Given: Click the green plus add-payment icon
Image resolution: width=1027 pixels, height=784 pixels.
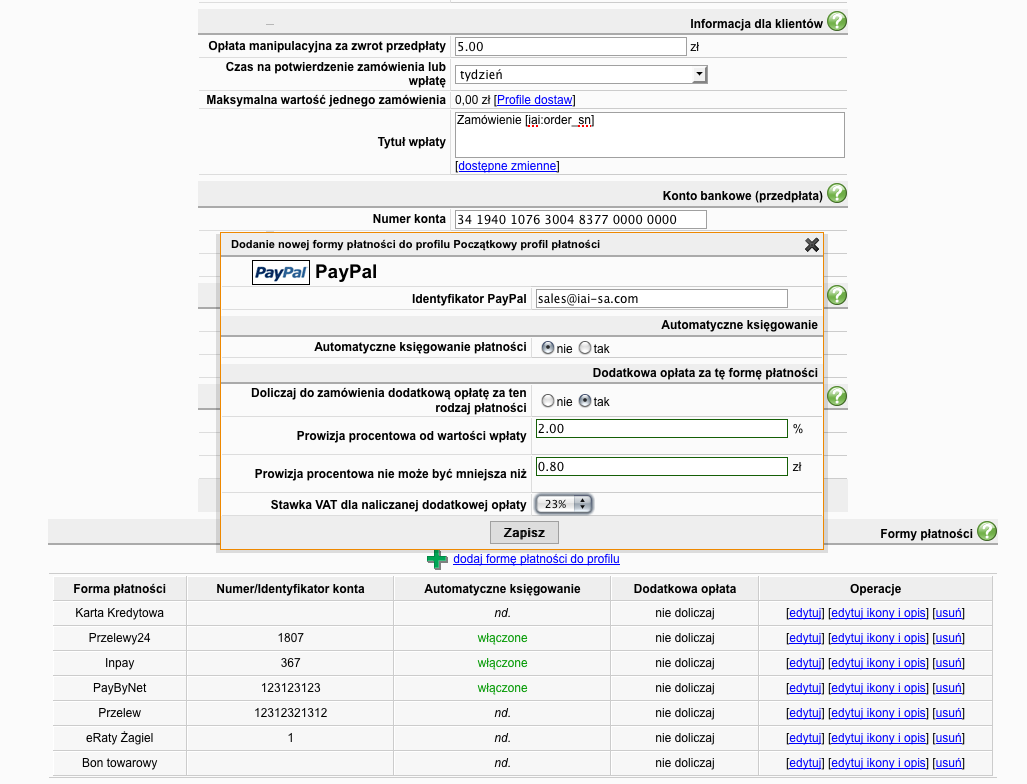Looking at the screenshot, I should point(437,559).
